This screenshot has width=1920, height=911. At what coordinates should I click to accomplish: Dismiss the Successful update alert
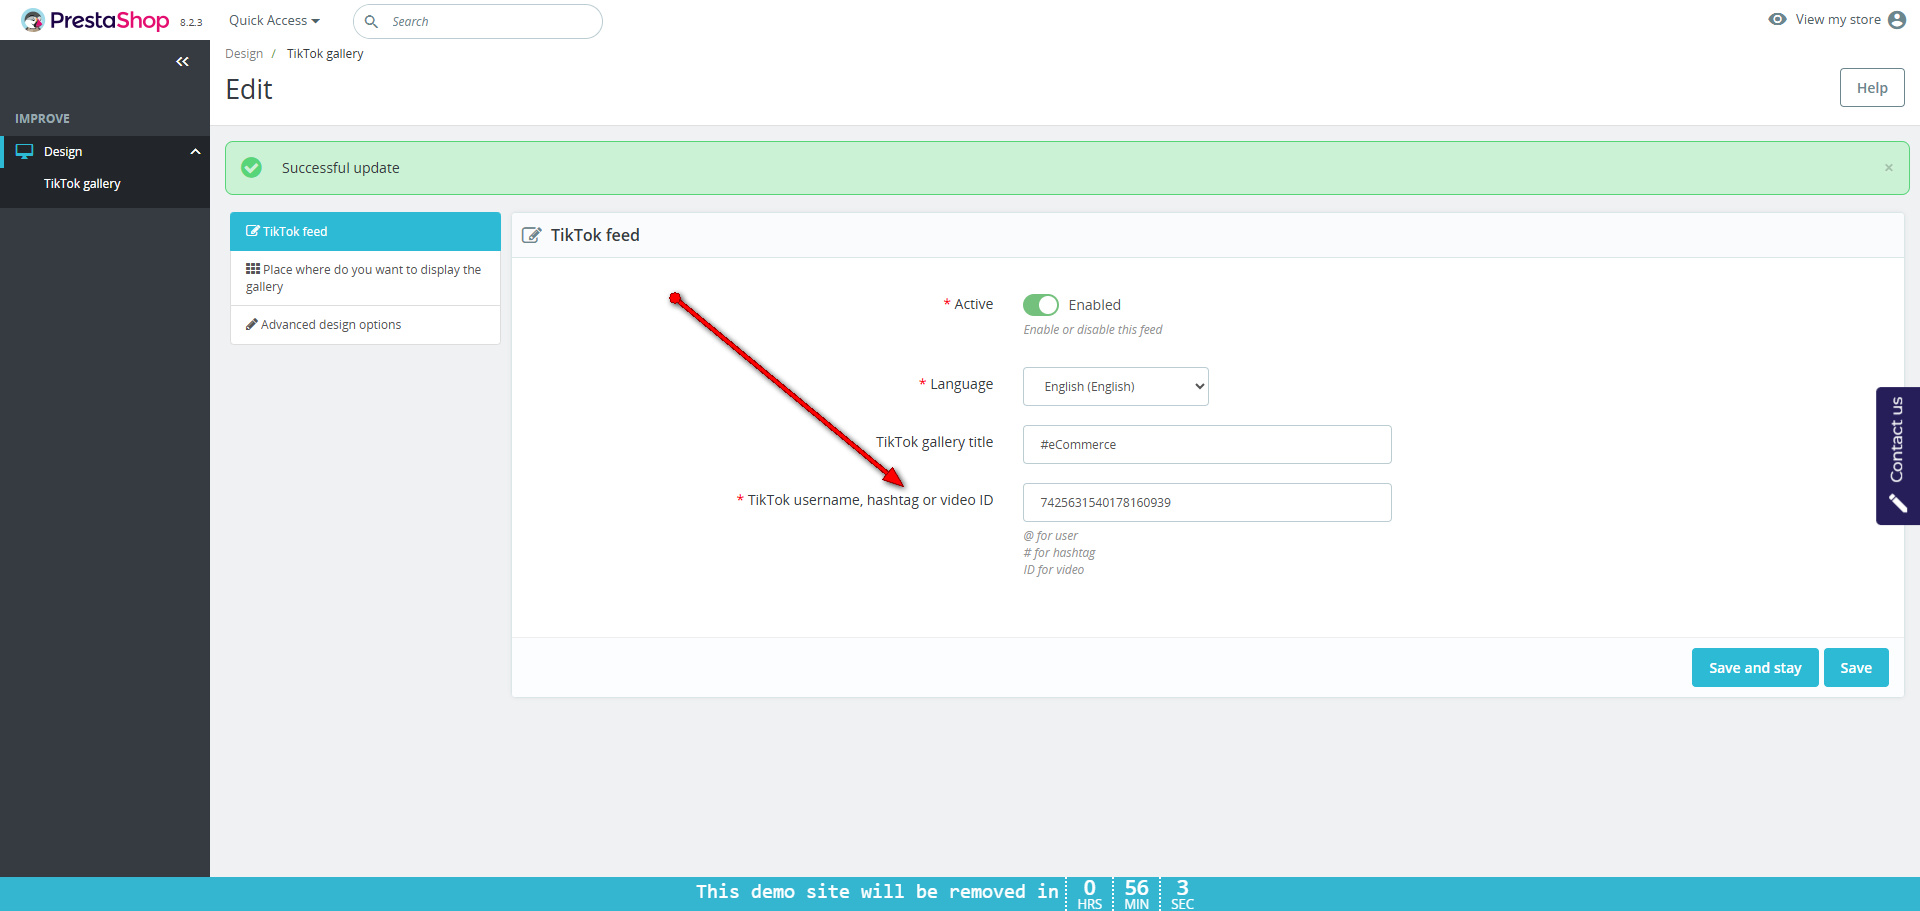(1889, 168)
